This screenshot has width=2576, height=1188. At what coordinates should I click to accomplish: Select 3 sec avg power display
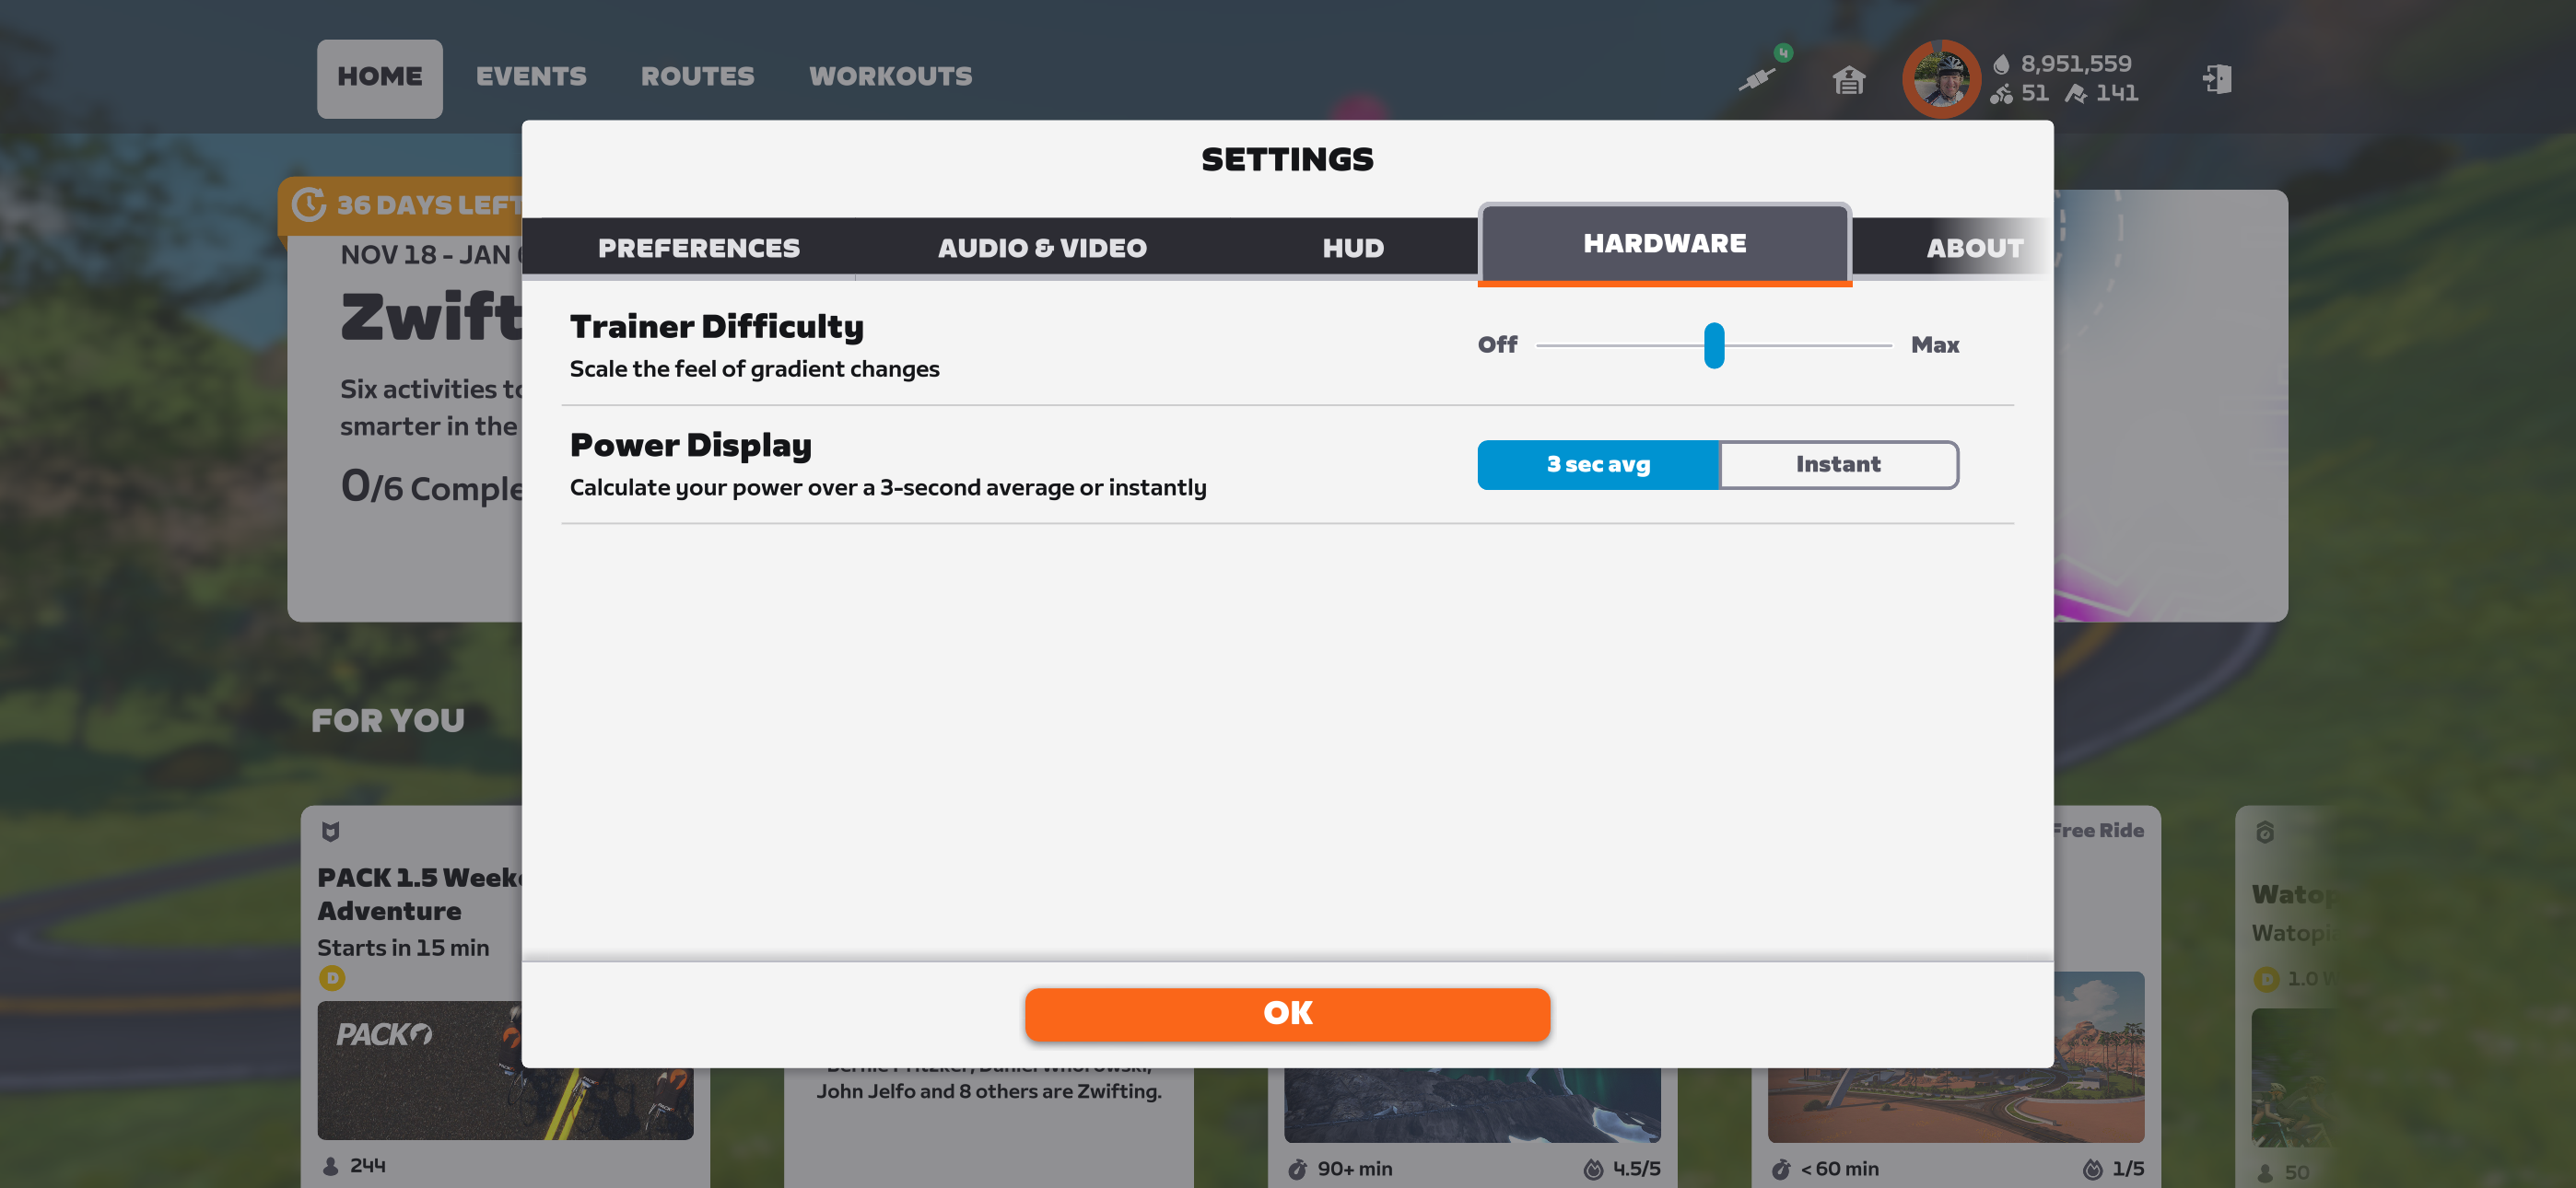click(x=1598, y=465)
